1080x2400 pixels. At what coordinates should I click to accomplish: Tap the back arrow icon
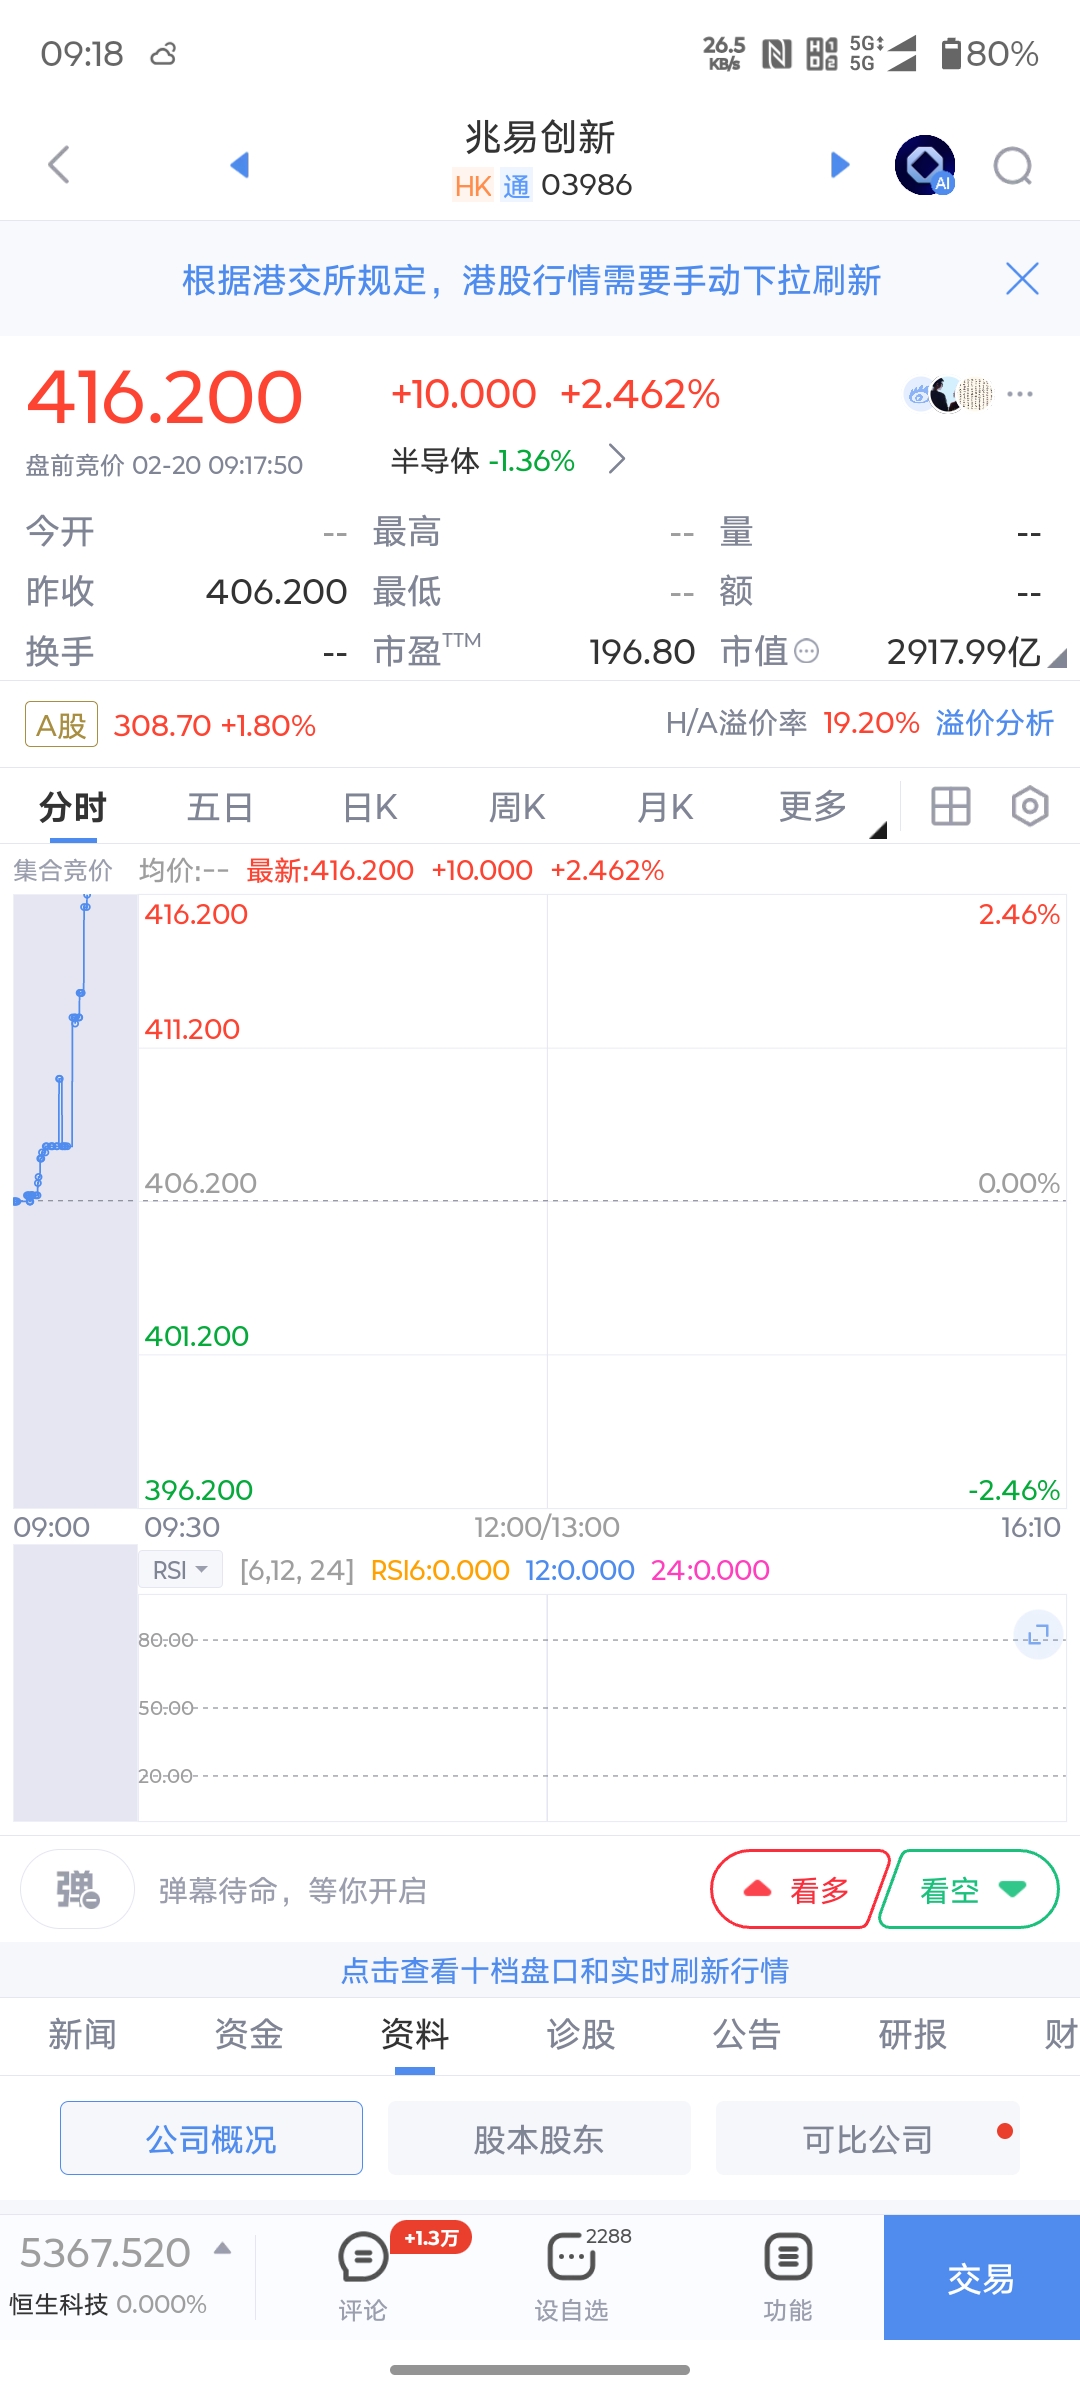(x=60, y=165)
